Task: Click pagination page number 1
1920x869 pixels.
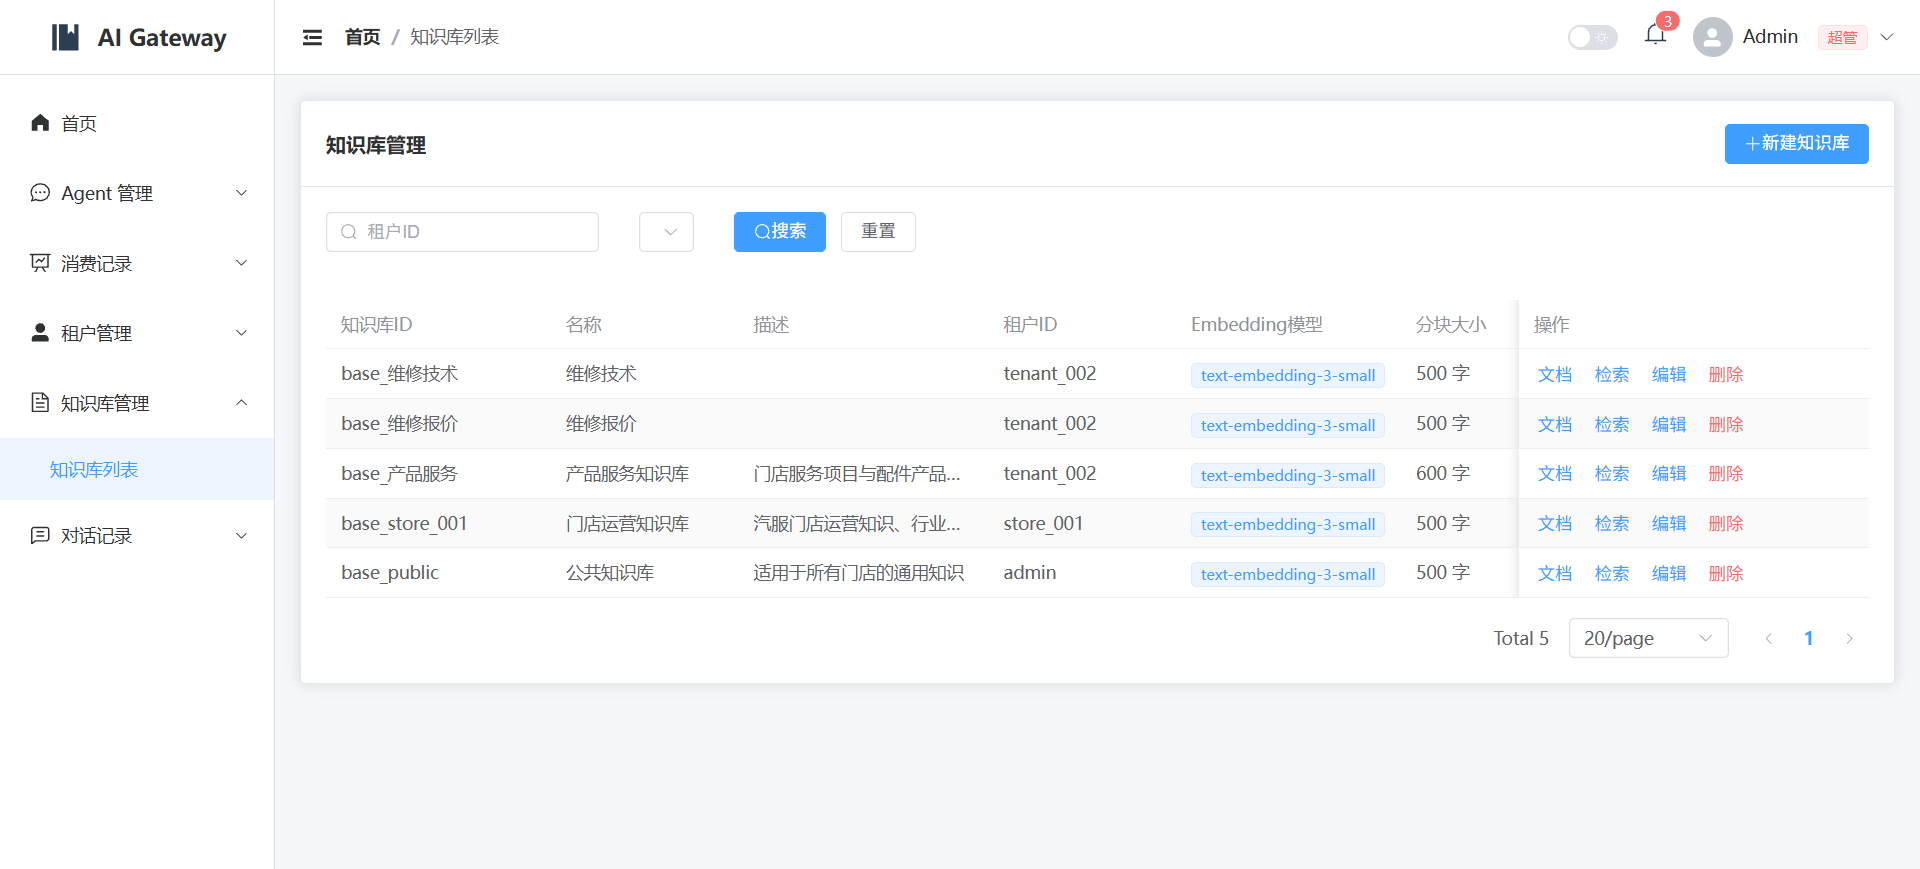Action: coord(1808,638)
